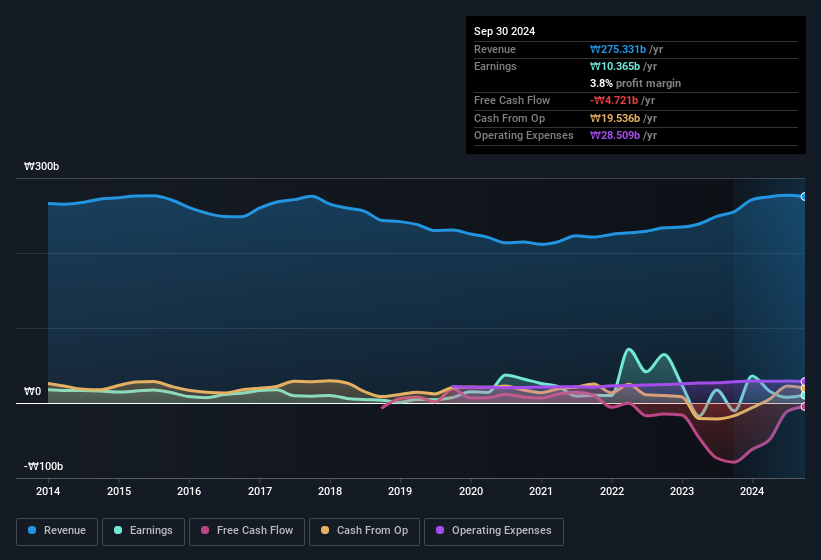Click the ₩300b y-axis label

42,167
